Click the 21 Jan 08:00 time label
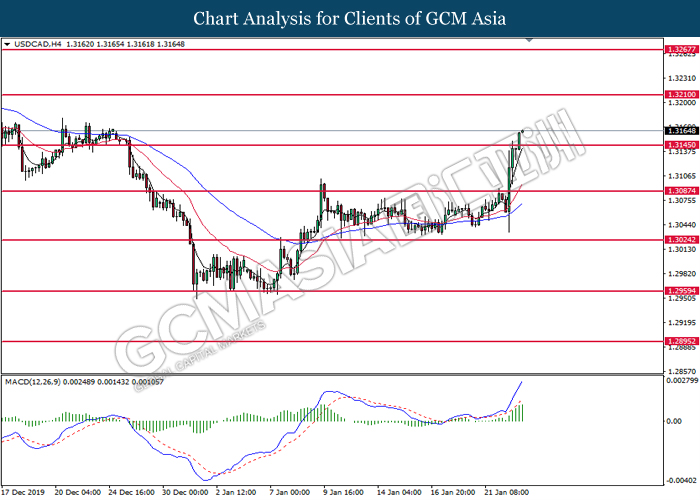The height and width of the screenshot is (500, 700). [507, 492]
